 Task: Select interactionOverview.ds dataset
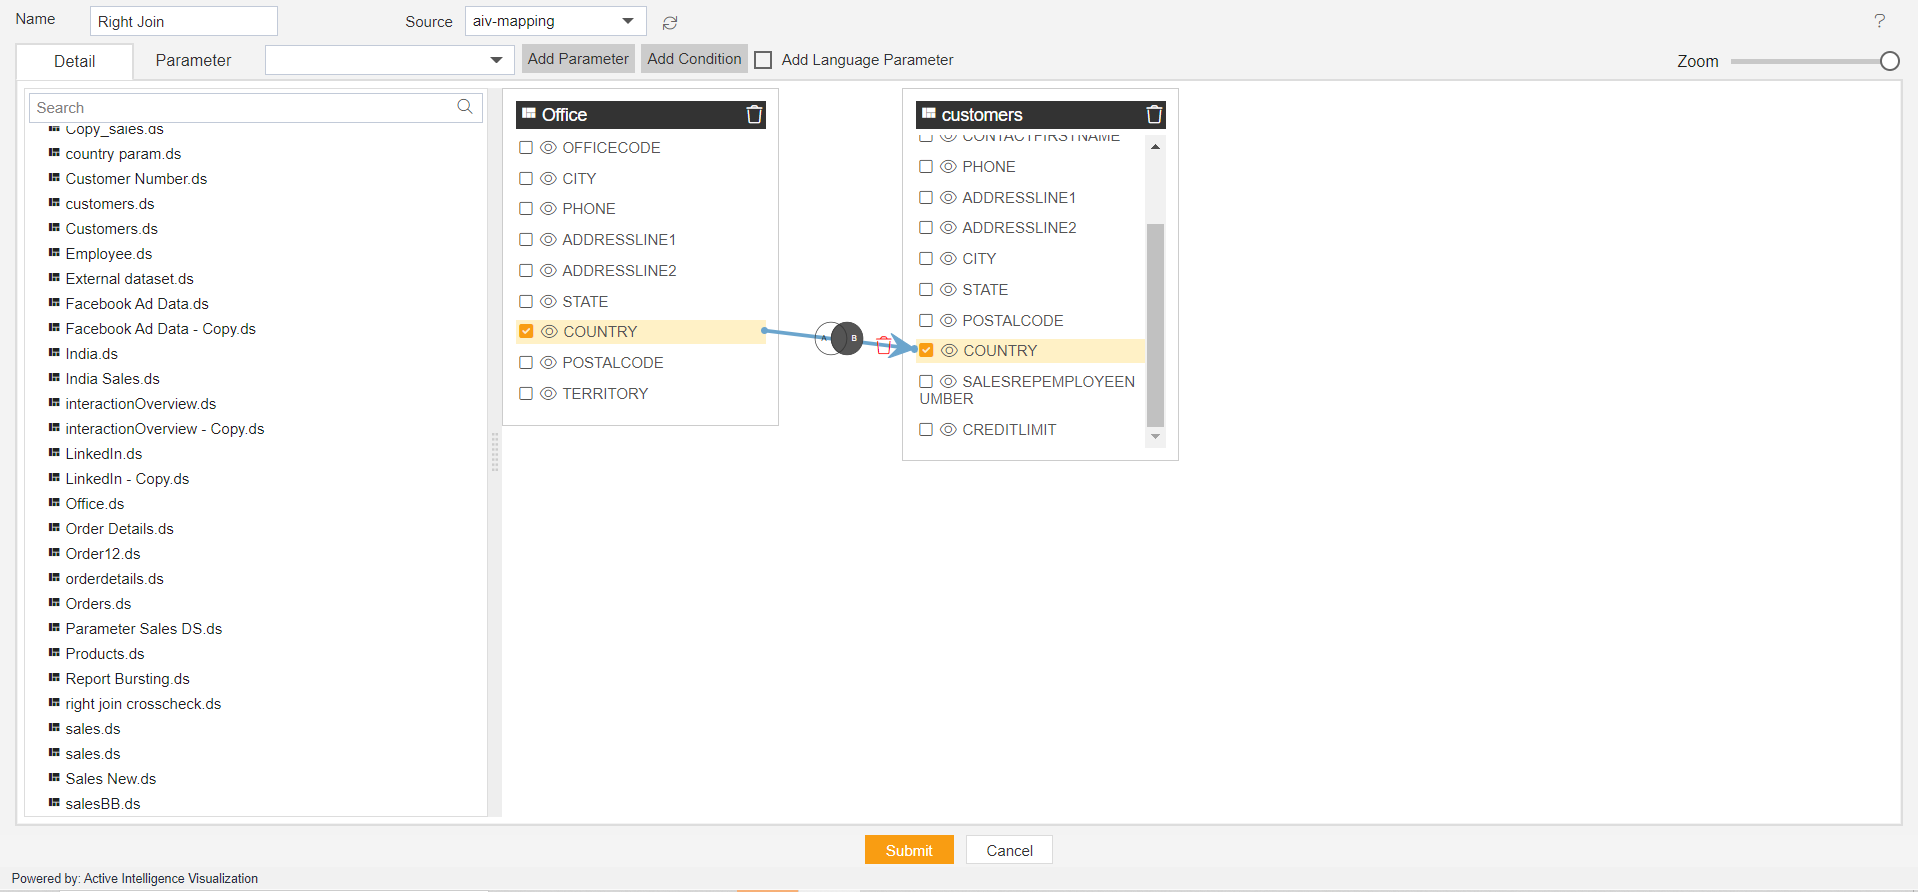[x=141, y=403]
